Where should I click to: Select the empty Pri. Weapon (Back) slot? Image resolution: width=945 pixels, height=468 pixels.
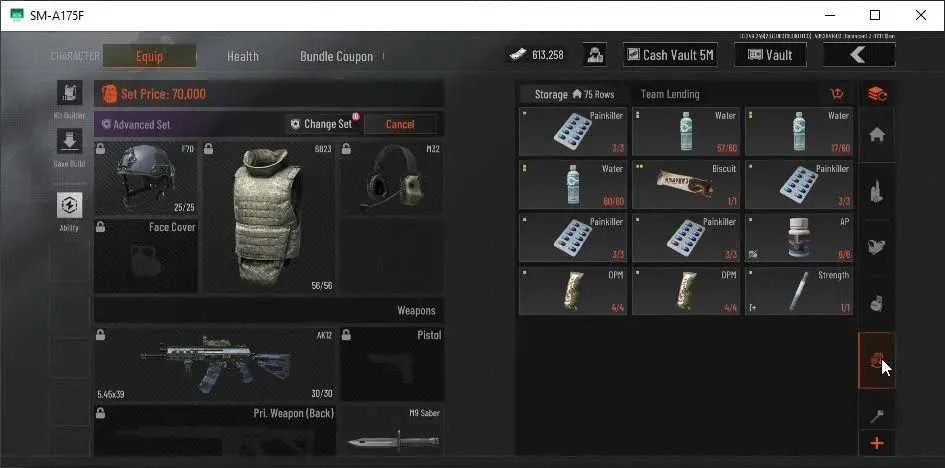215,430
